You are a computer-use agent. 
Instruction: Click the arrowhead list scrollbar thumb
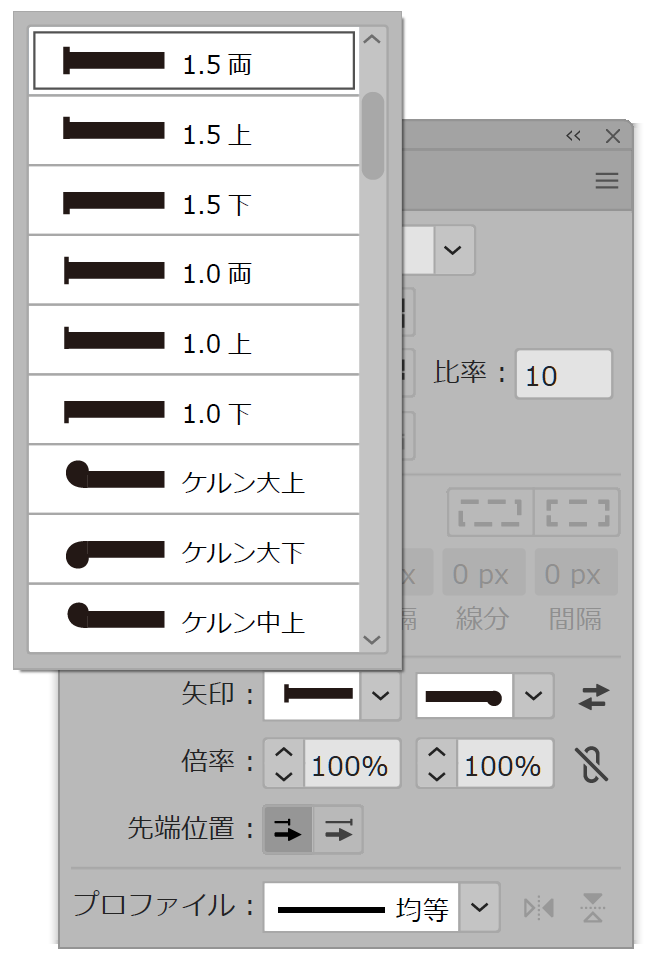[373, 135]
